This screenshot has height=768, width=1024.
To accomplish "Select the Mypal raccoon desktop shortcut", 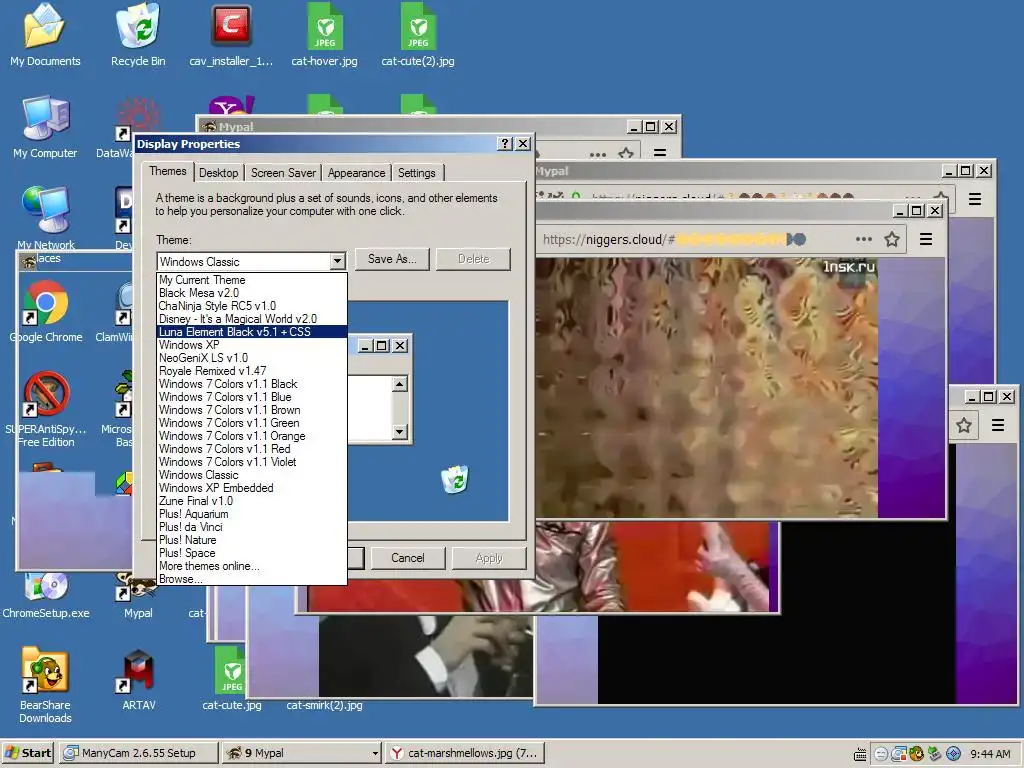I will pyautogui.click(x=138, y=596).
